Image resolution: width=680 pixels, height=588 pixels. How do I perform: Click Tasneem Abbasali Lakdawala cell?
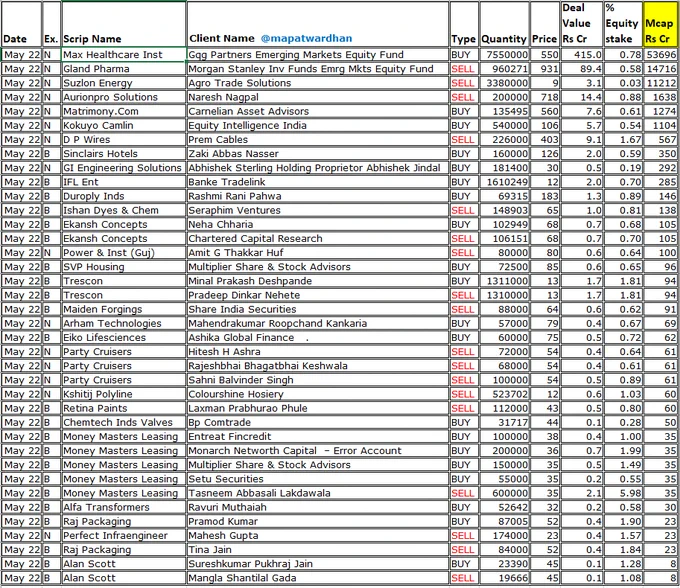coord(318,493)
